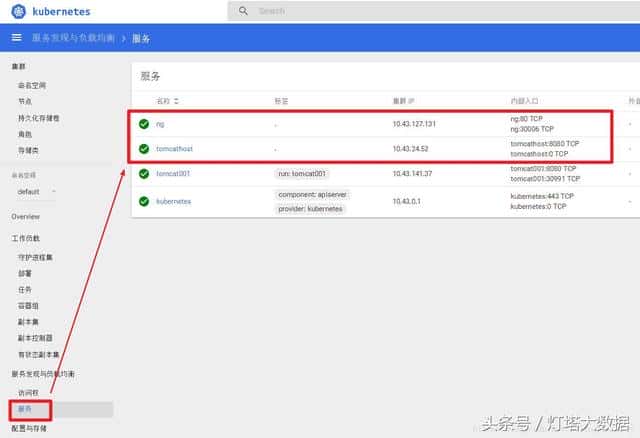Select 工作负载 section in sidebar
Viewport: 640px width, 438px height.
click(x=26, y=238)
